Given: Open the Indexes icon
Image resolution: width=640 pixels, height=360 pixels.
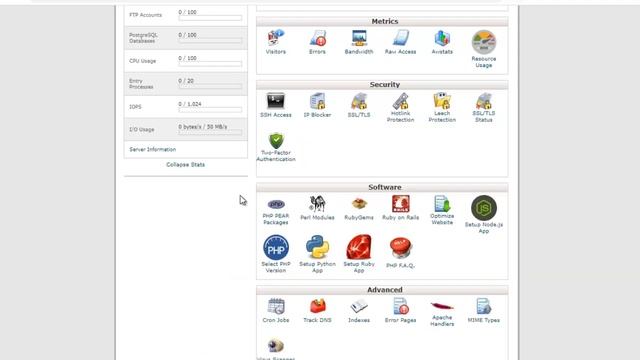Looking at the screenshot, I should (359, 307).
